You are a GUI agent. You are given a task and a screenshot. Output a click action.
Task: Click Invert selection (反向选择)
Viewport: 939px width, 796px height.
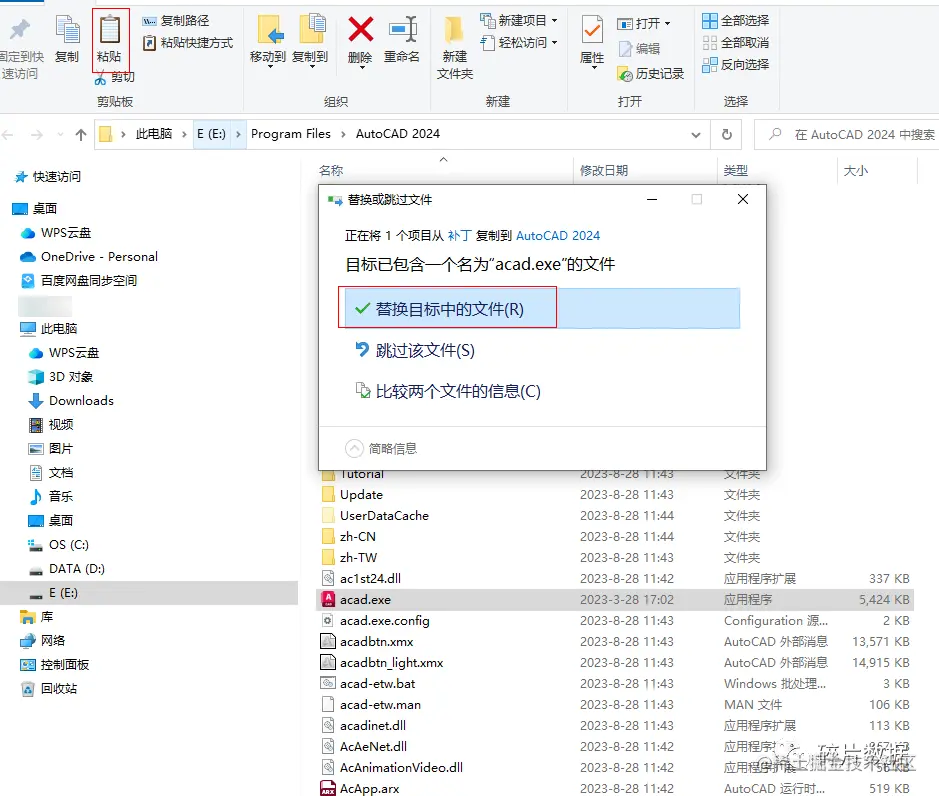point(736,64)
